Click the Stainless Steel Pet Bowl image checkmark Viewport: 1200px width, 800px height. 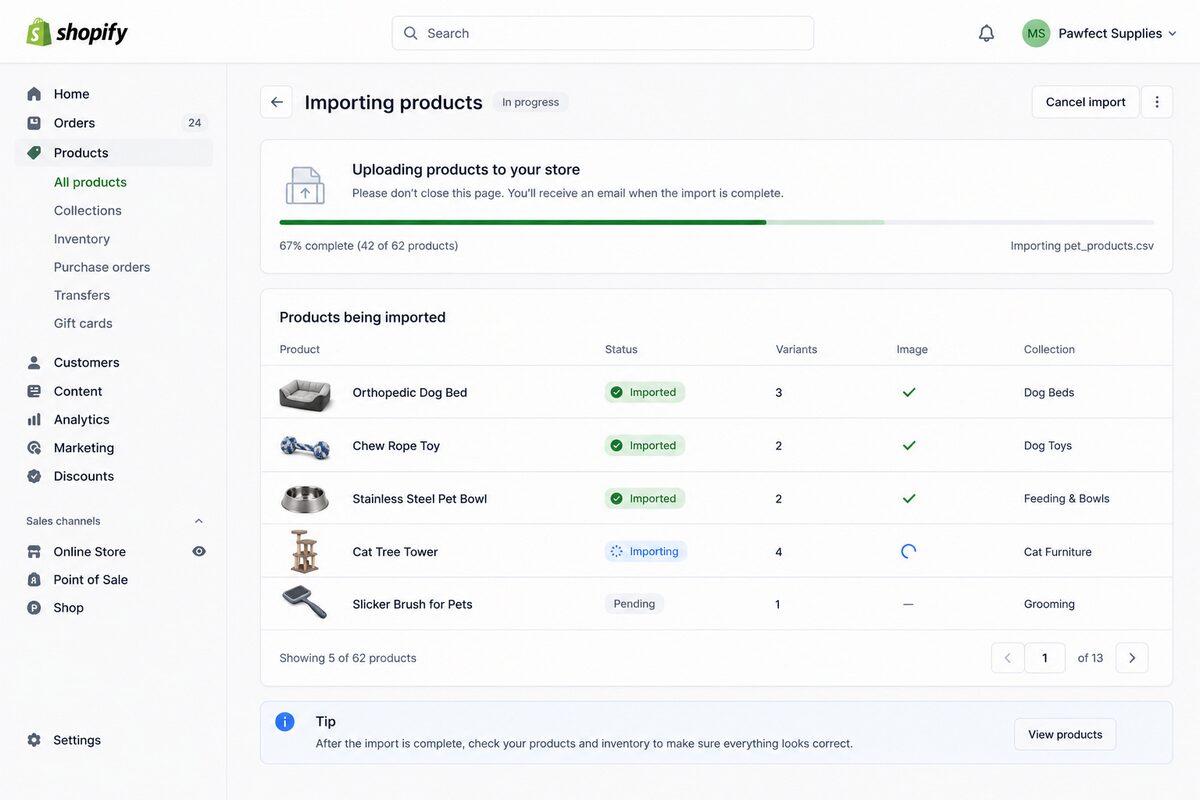pyautogui.click(x=909, y=498)
